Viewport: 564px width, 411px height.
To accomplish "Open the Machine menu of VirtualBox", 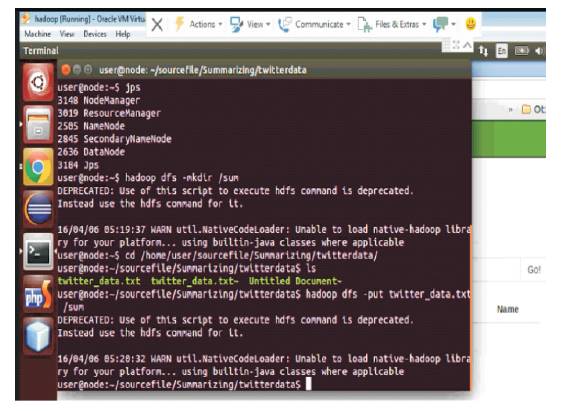I will point(37,34).
